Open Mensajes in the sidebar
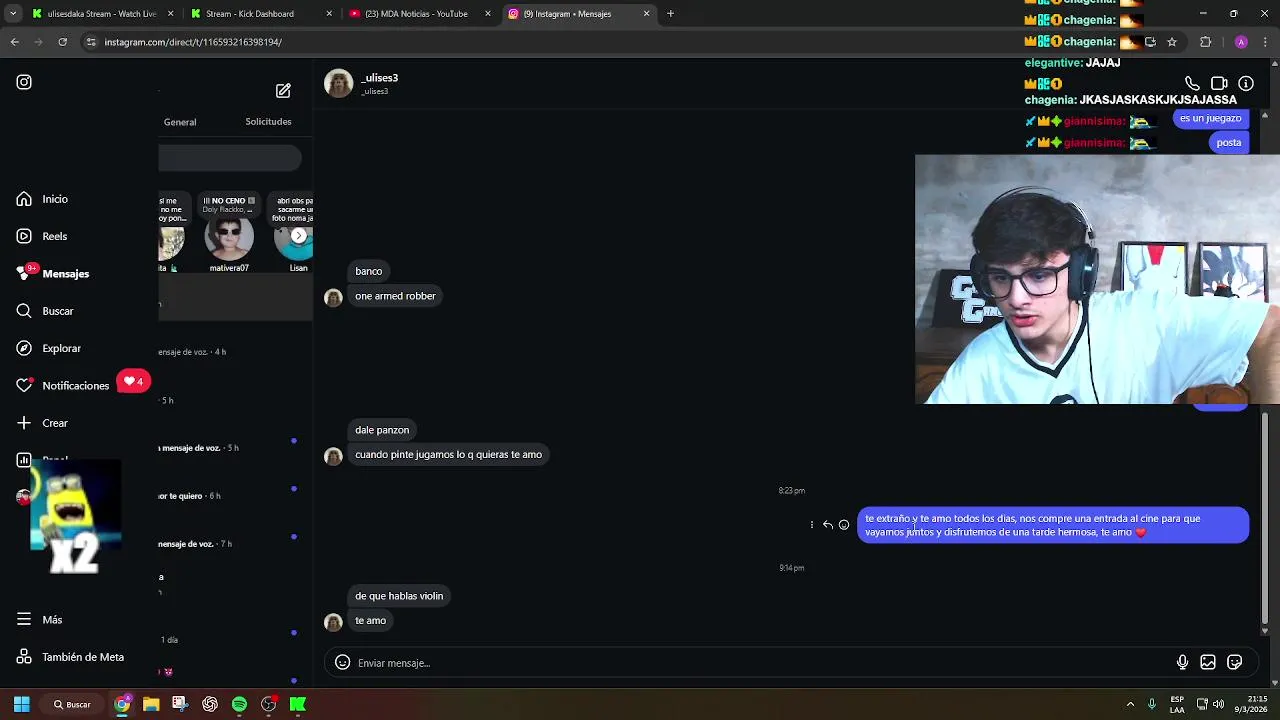1280x720 pixels. click(x=54, y=273)
